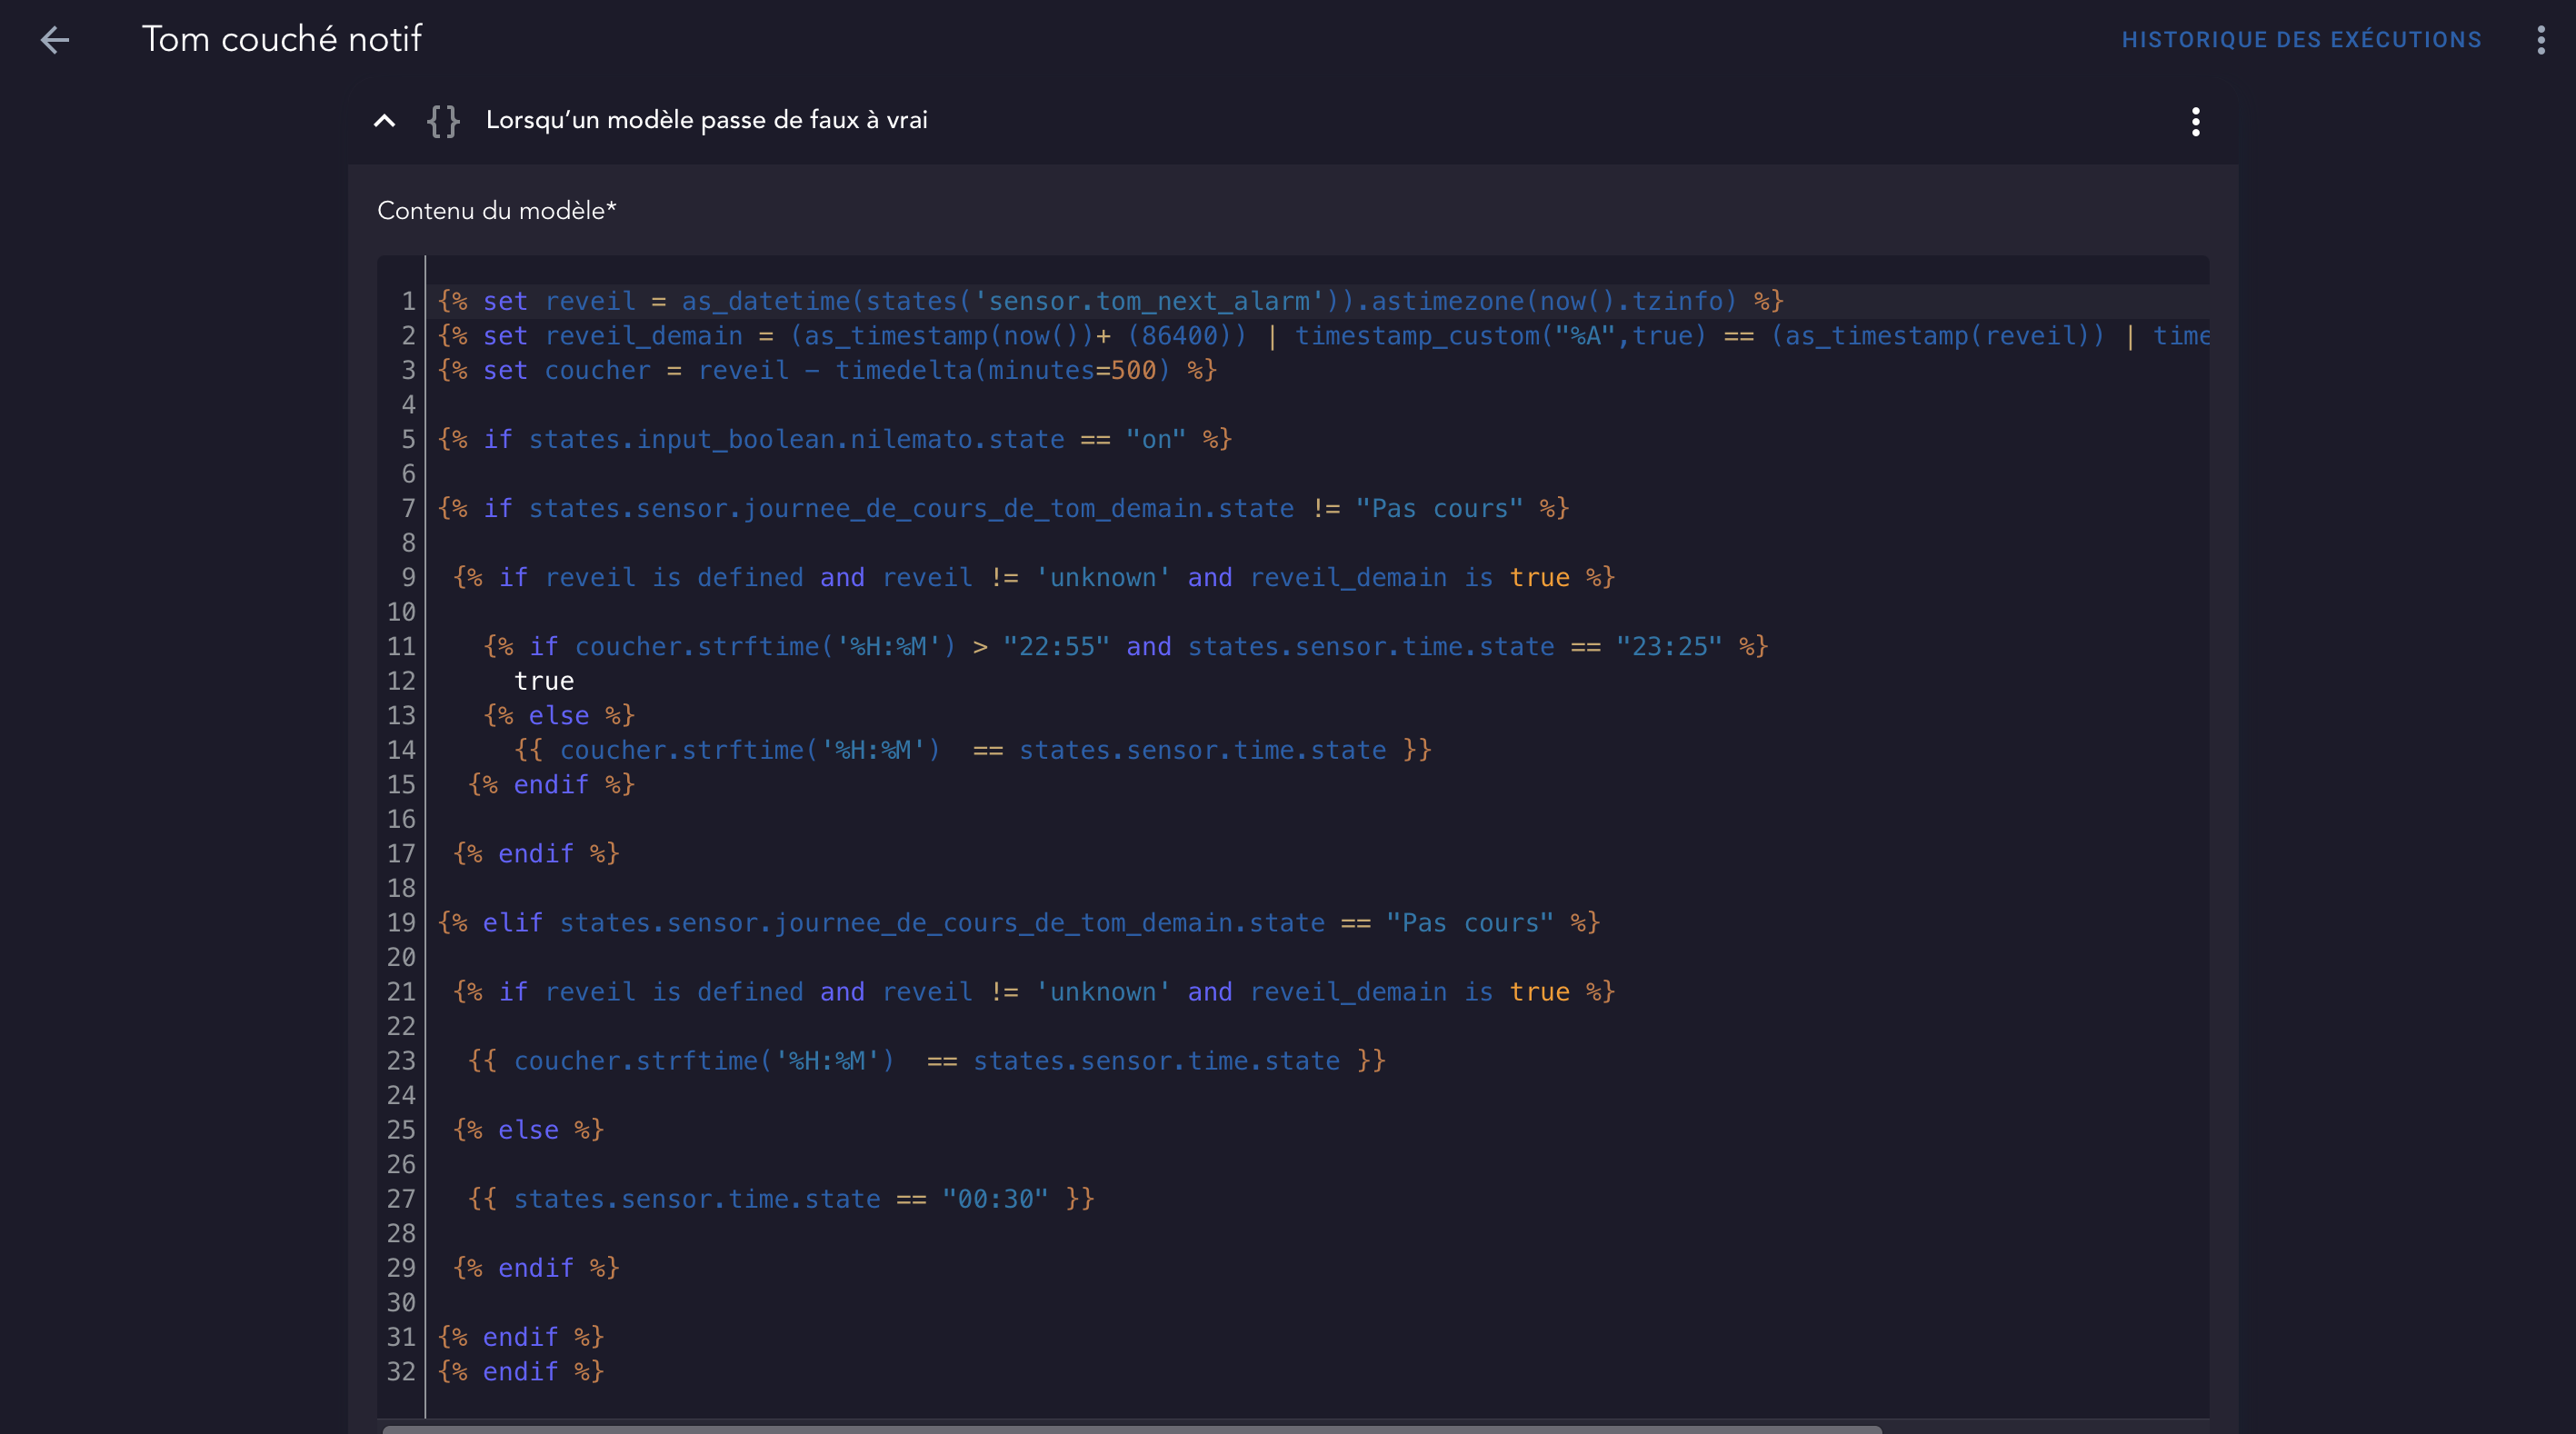Click the trigger title 'Lorsqu'un modèle passe de faux à vrai'

click(707, 120)
